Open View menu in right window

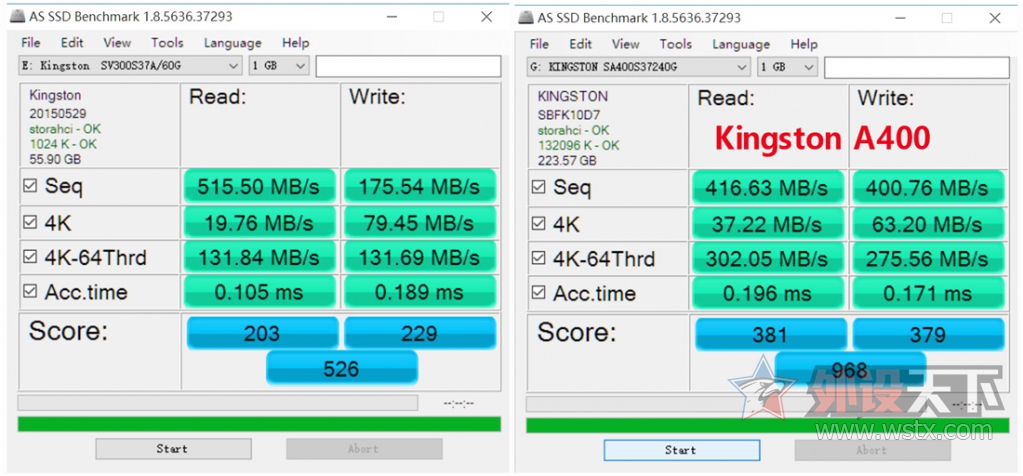(625, 44)
